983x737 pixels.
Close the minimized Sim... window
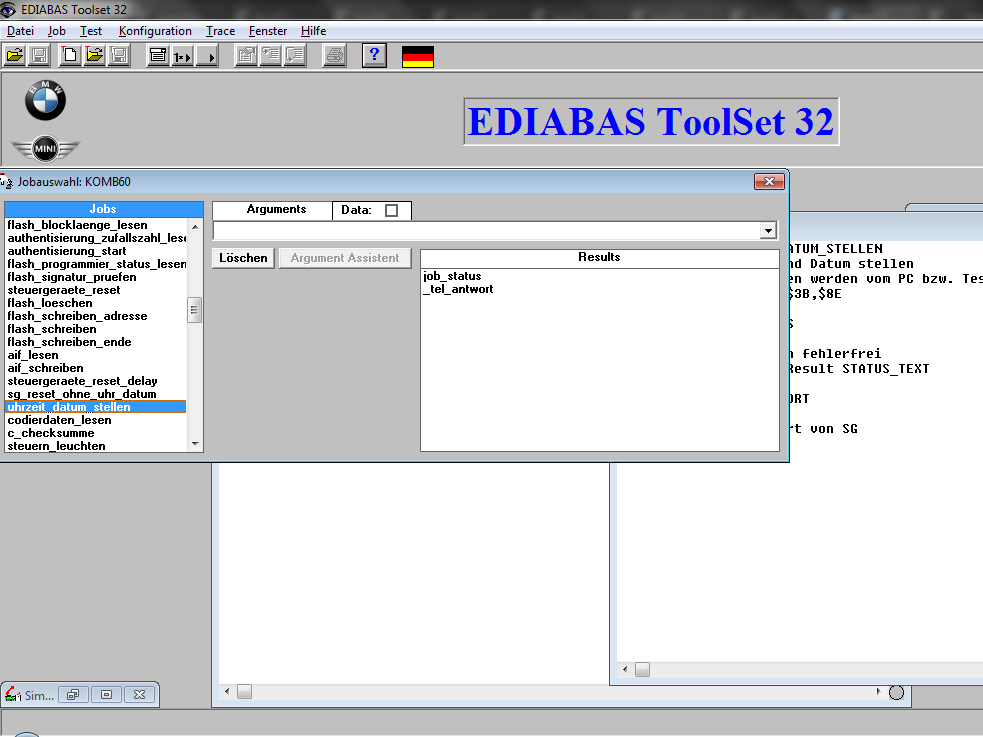coord(140,694)
